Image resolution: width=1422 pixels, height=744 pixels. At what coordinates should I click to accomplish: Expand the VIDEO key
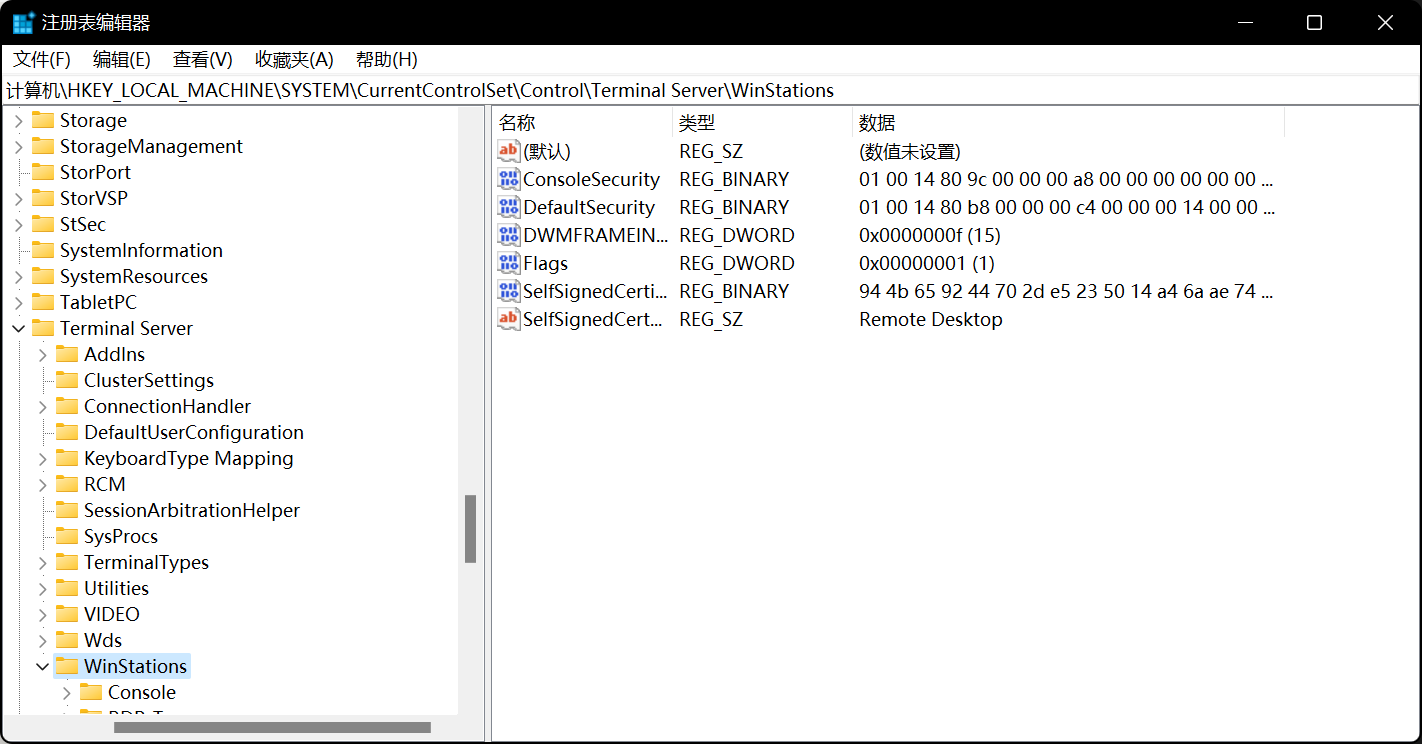(x=42, y=614)
